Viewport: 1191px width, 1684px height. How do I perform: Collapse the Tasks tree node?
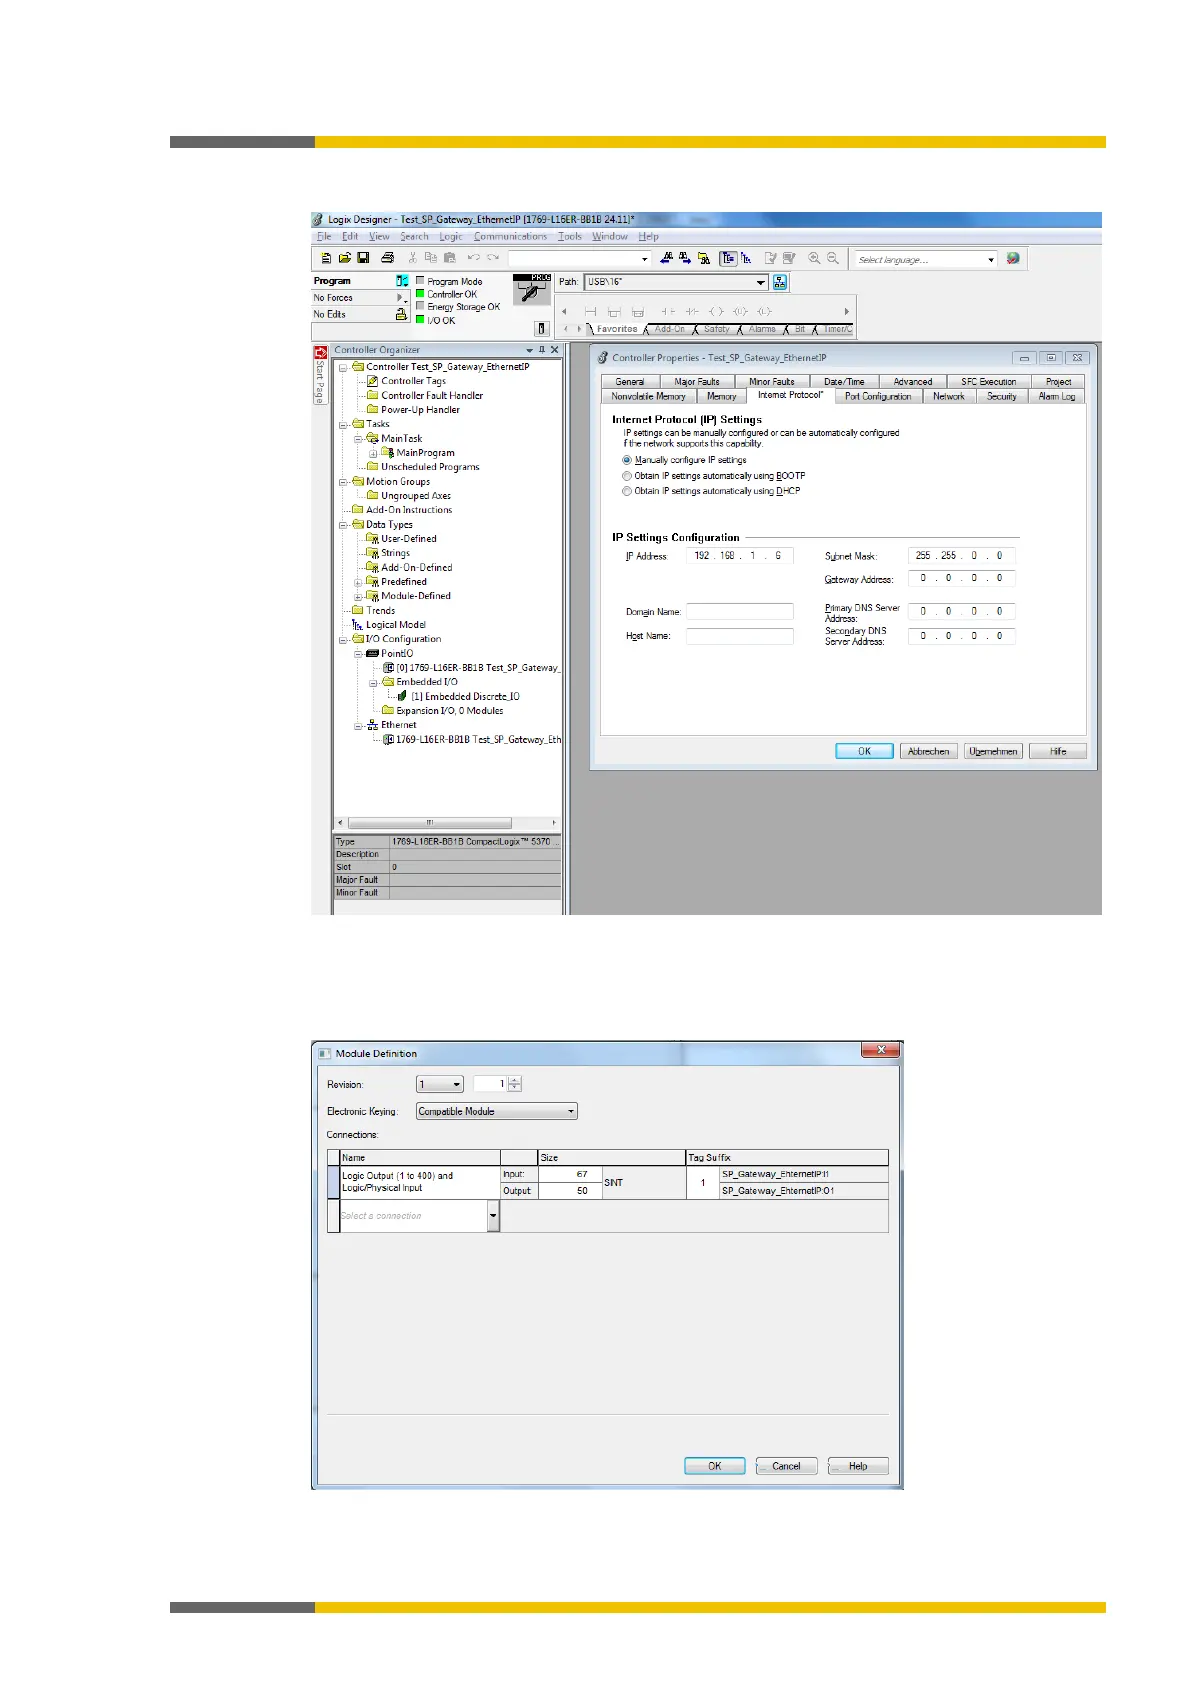343,424
